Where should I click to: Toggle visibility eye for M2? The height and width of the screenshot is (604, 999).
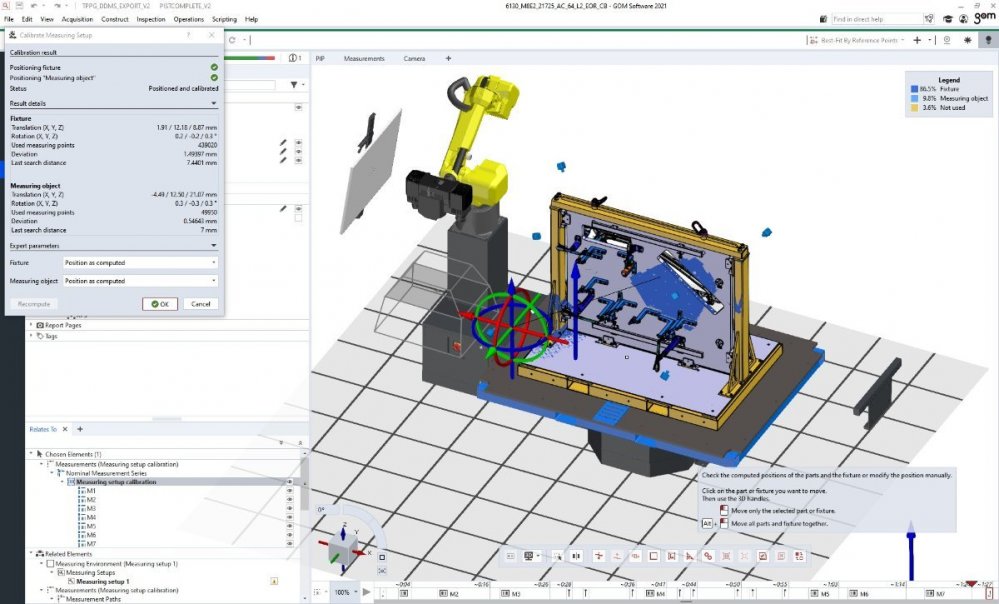(290, 500)
